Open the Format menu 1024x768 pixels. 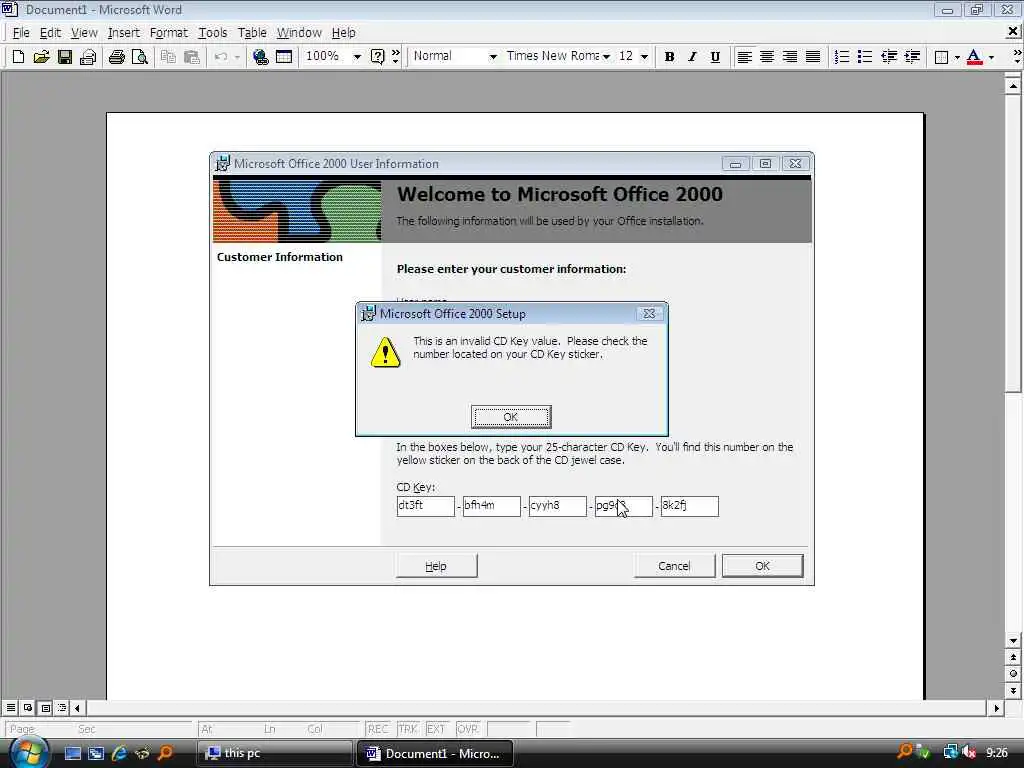pyautogui.click(x=168, y=33)
